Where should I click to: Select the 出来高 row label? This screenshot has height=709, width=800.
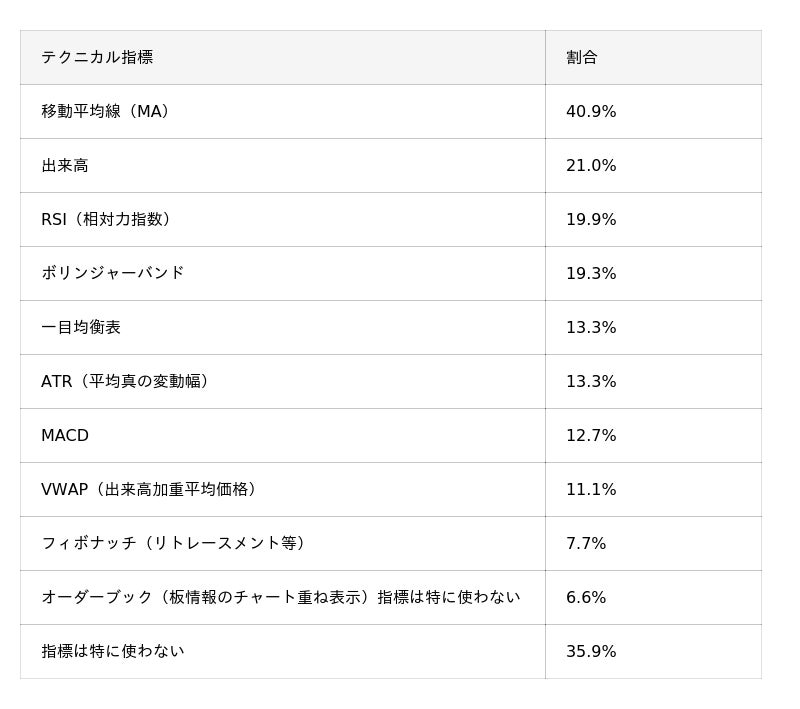(x=65, y=165)
